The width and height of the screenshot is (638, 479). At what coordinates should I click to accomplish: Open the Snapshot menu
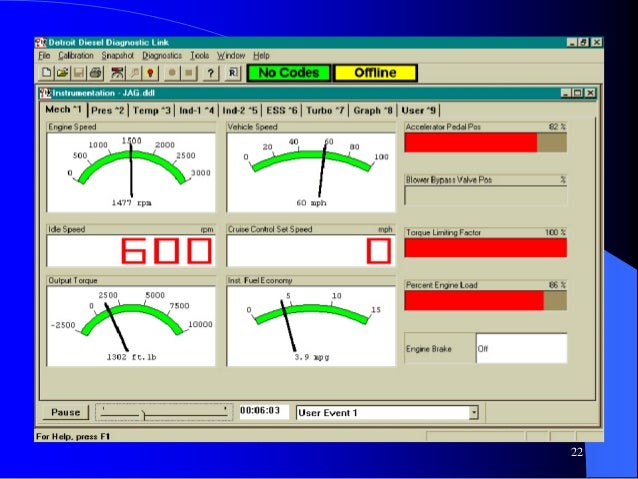click(118, 56)
